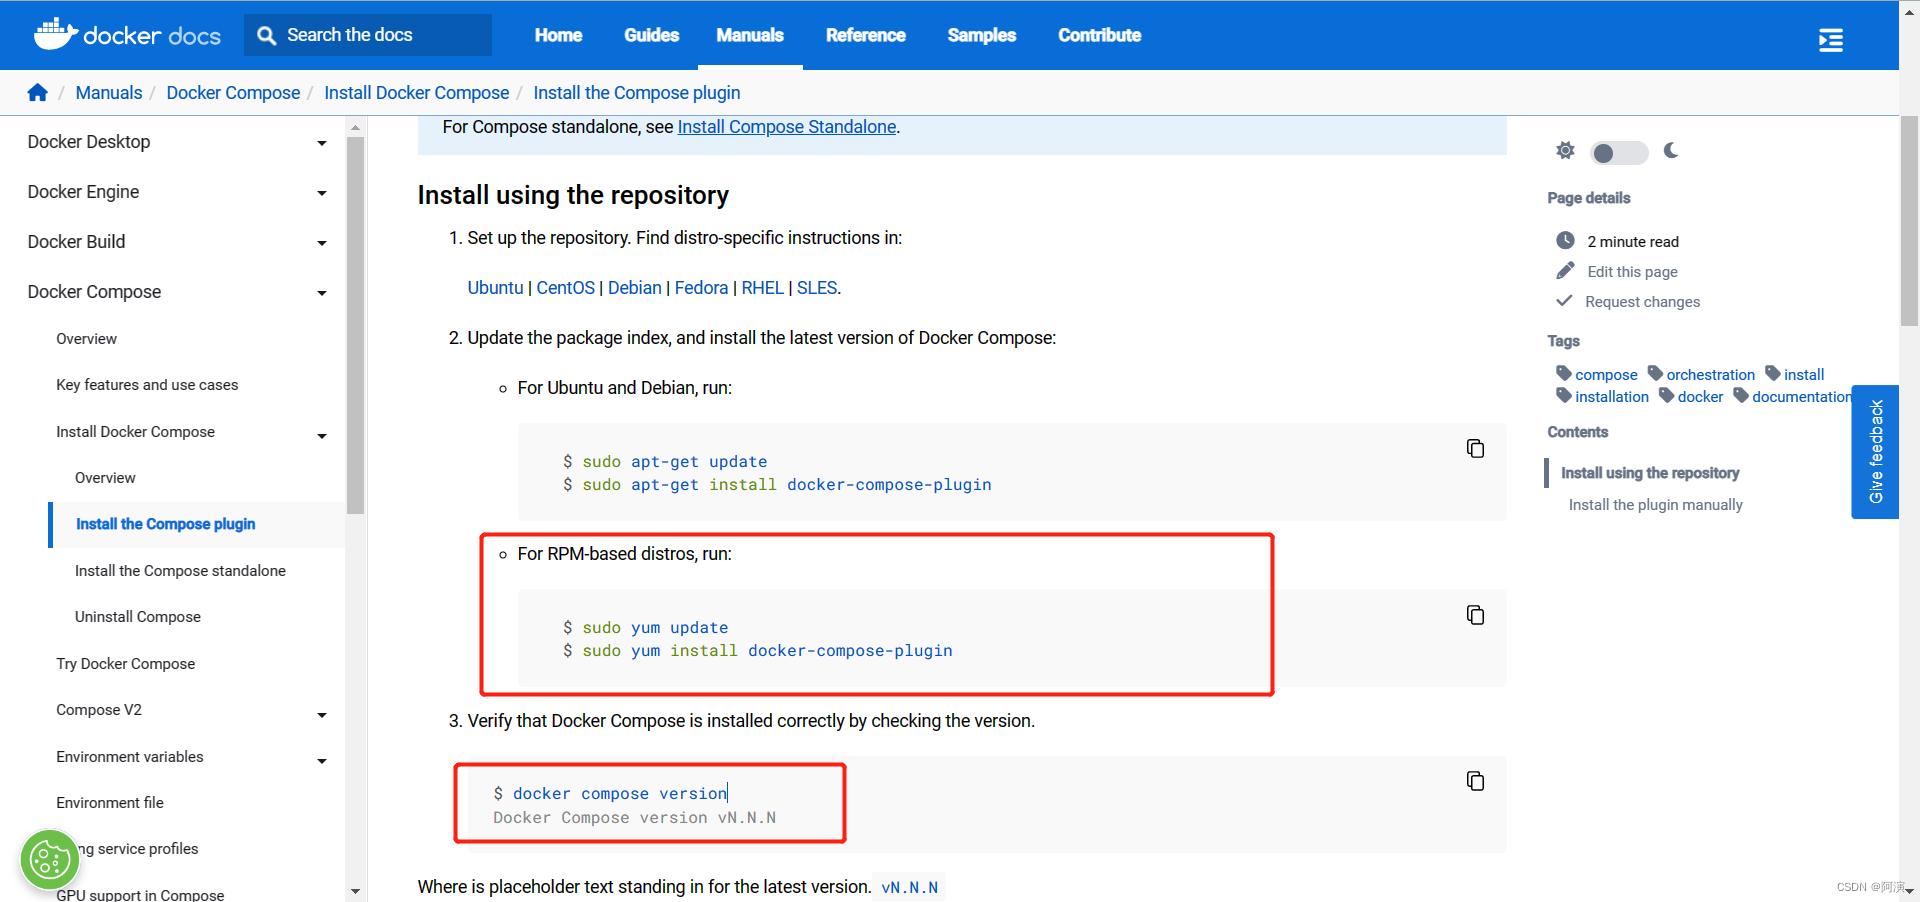
Task: Click the Request changes checkmark icon
Action: point(1564,301)
